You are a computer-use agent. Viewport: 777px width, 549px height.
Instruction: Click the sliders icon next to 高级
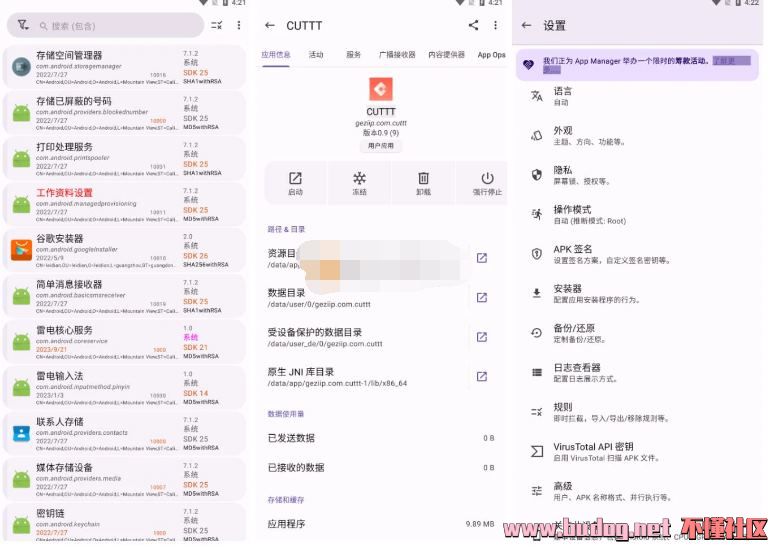click(x=537, y=491)
